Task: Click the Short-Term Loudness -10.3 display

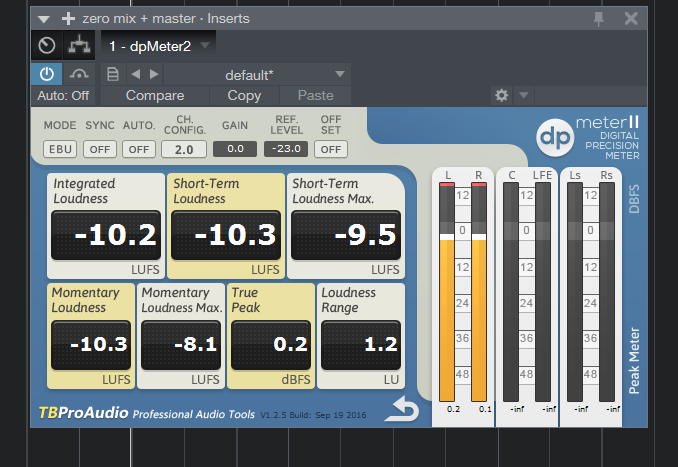Action: pos(226,235)
